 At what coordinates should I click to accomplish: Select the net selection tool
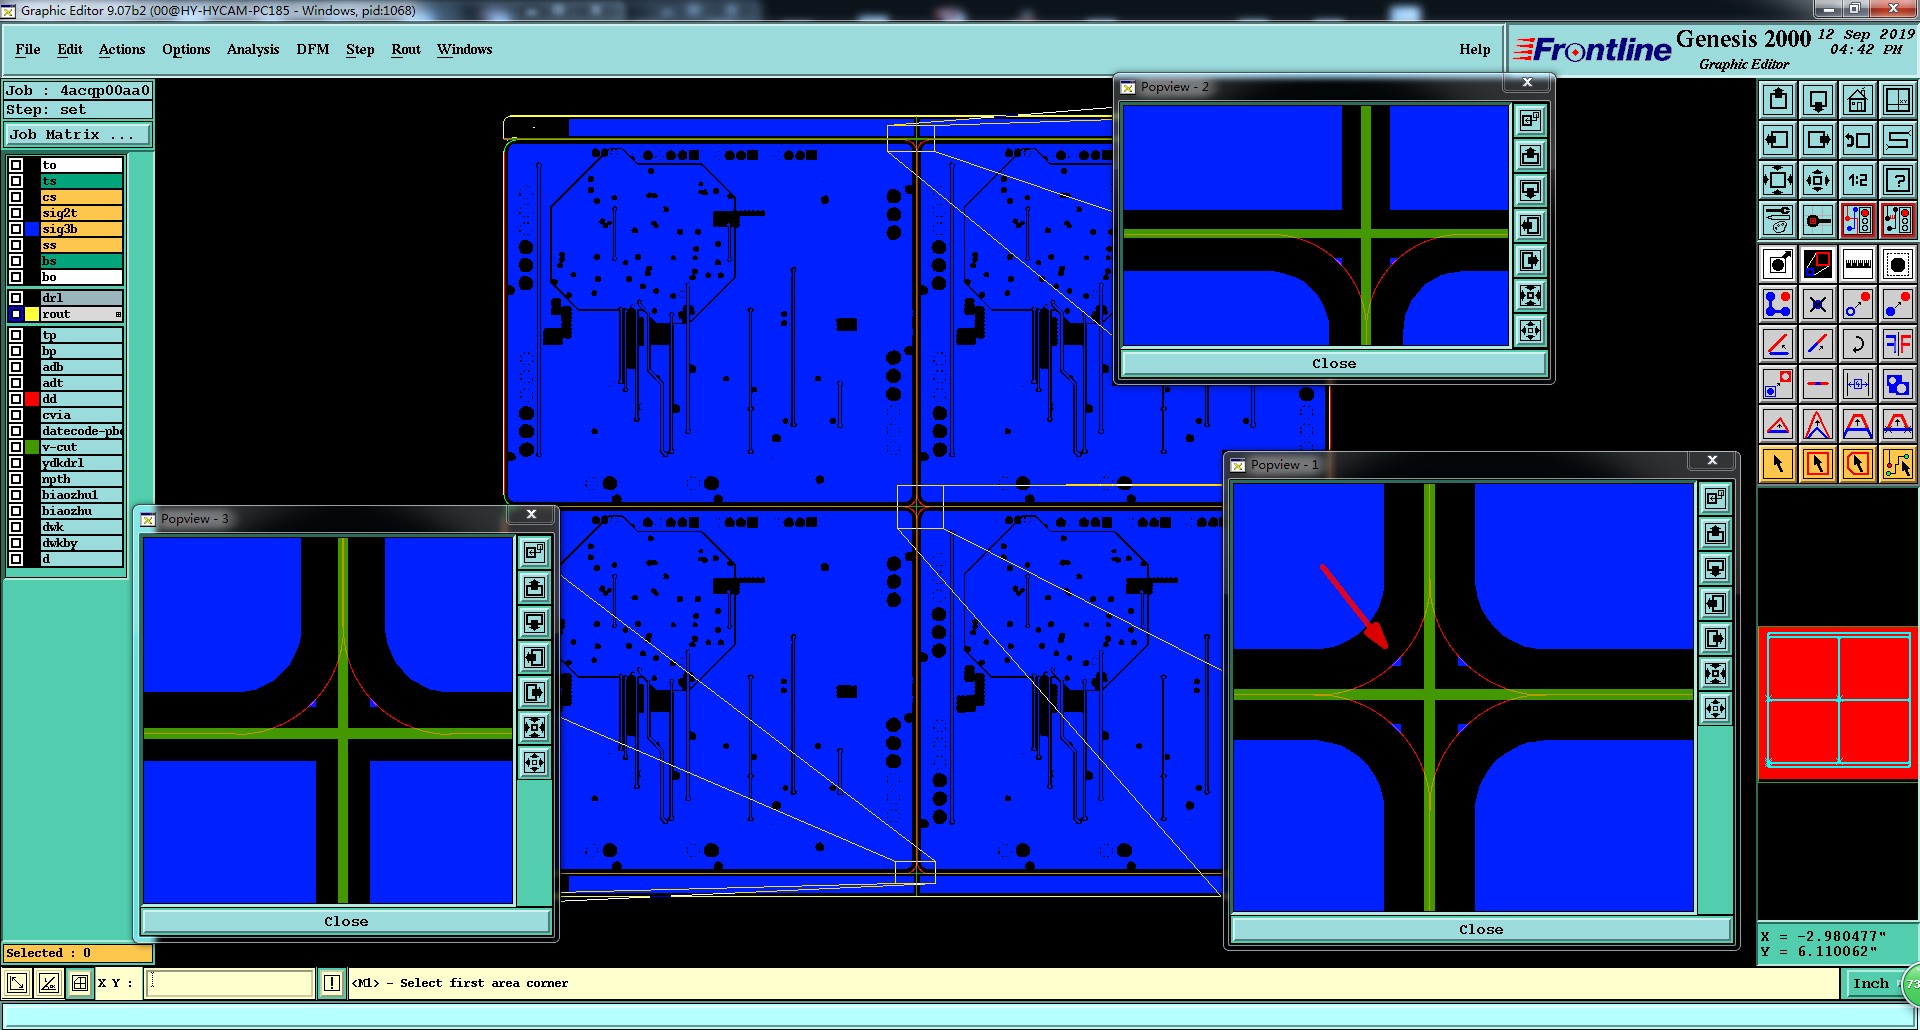pos(1897,464)
